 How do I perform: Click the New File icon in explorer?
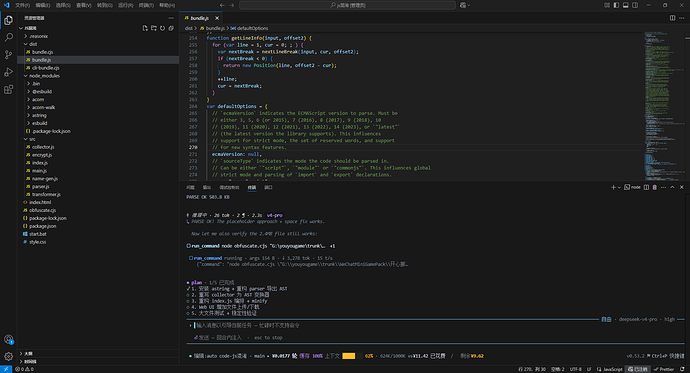[145, 28]
